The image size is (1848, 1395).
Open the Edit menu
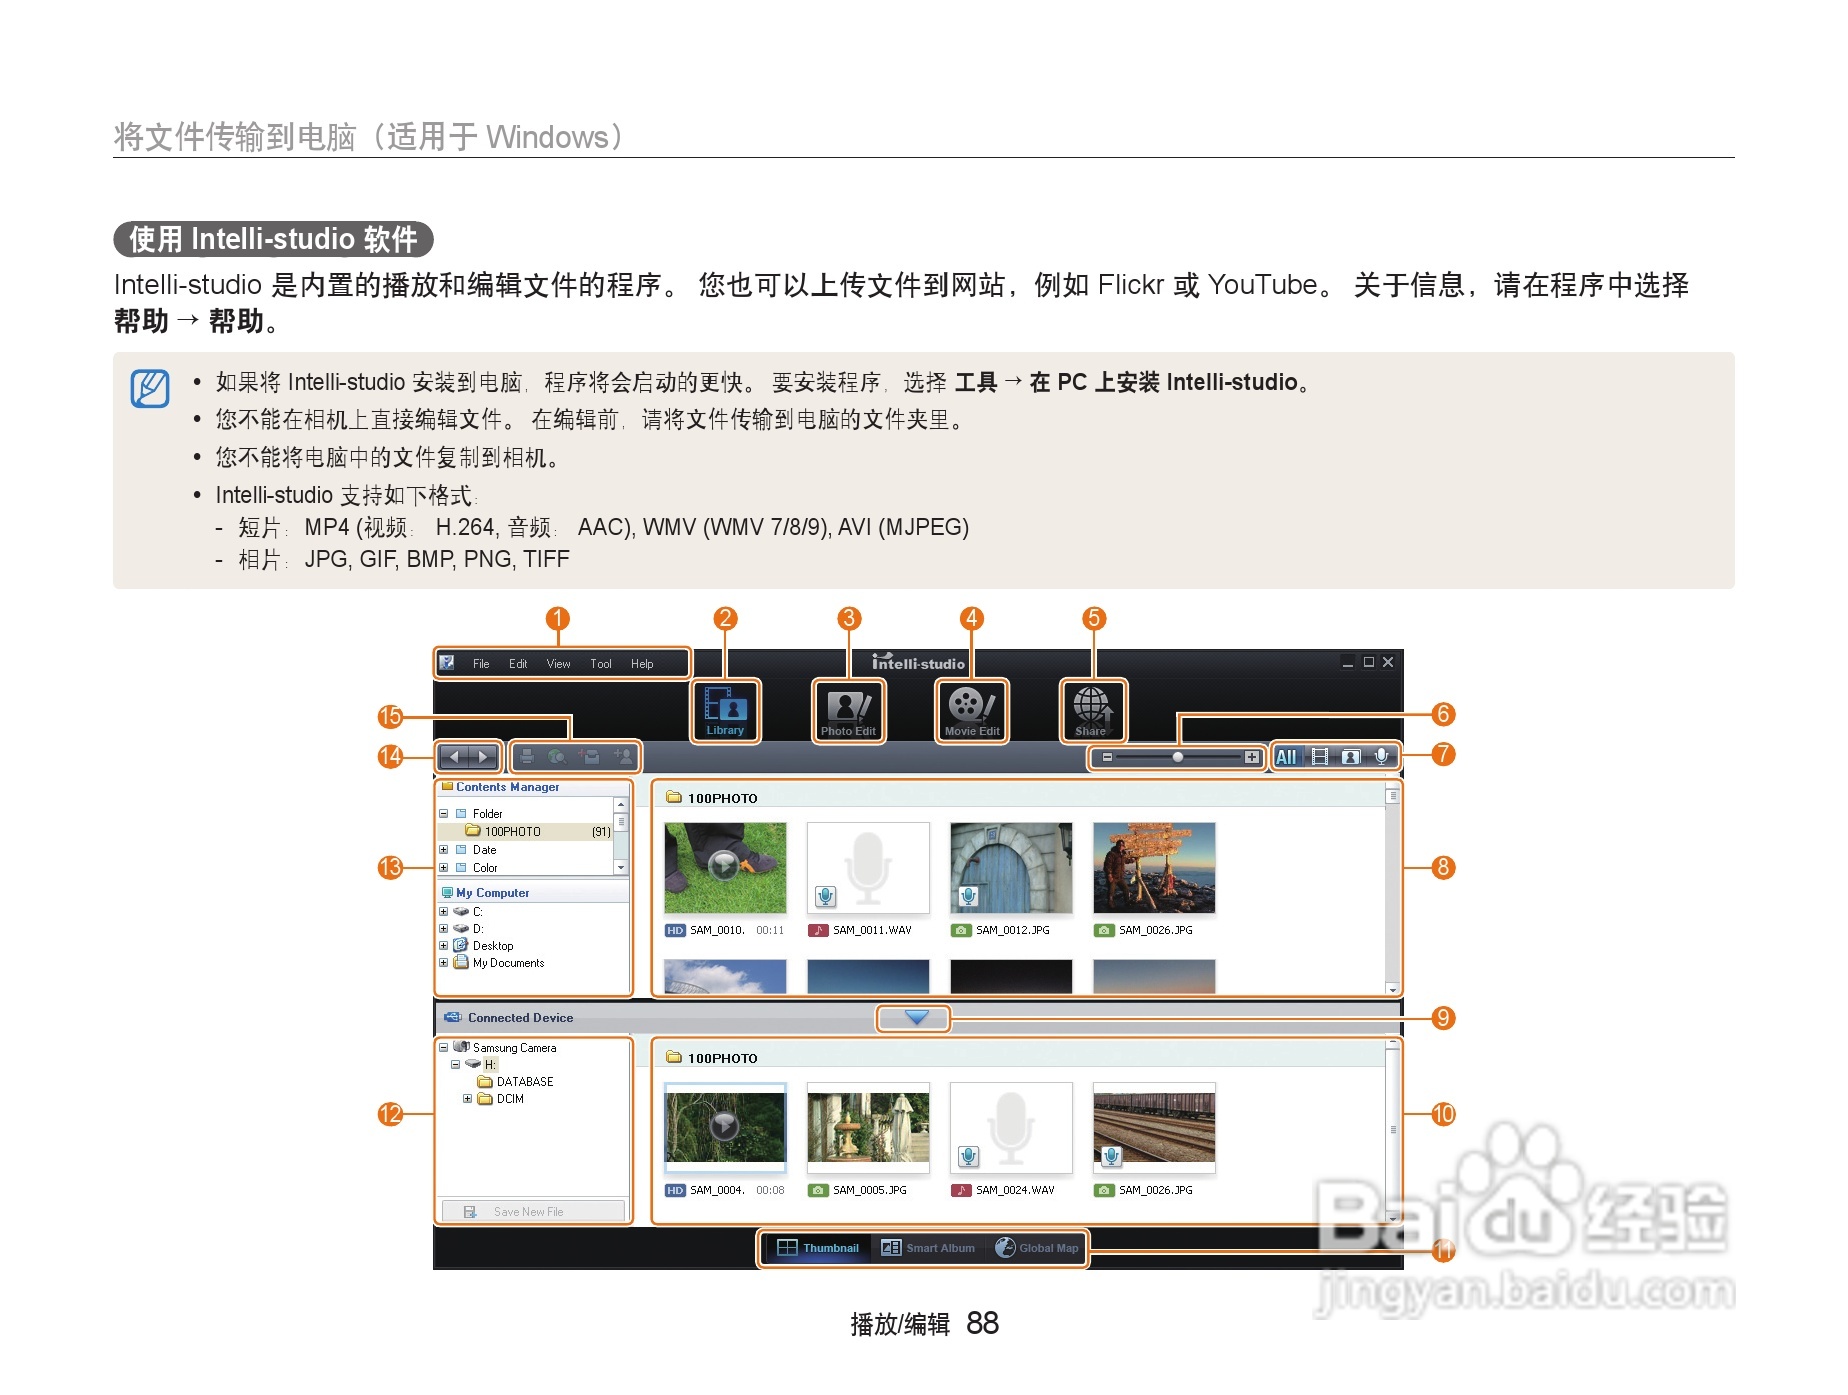tap(518, 663)
